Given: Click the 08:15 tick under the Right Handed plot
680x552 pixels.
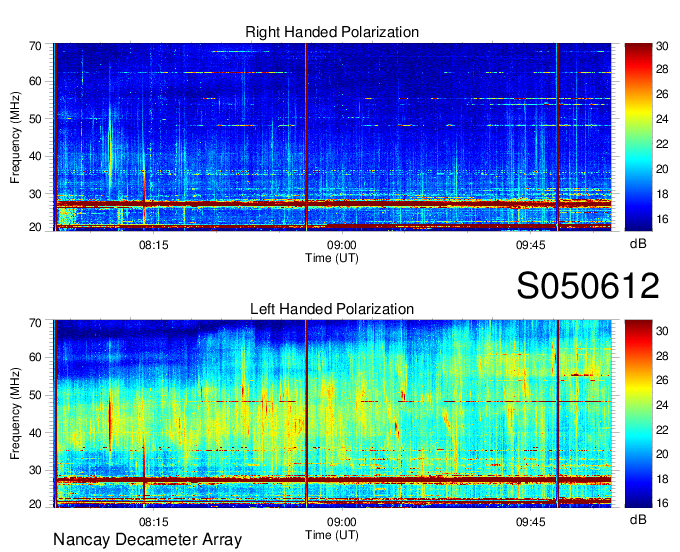Looking at the screenshot, I should (x=154, y=245).
